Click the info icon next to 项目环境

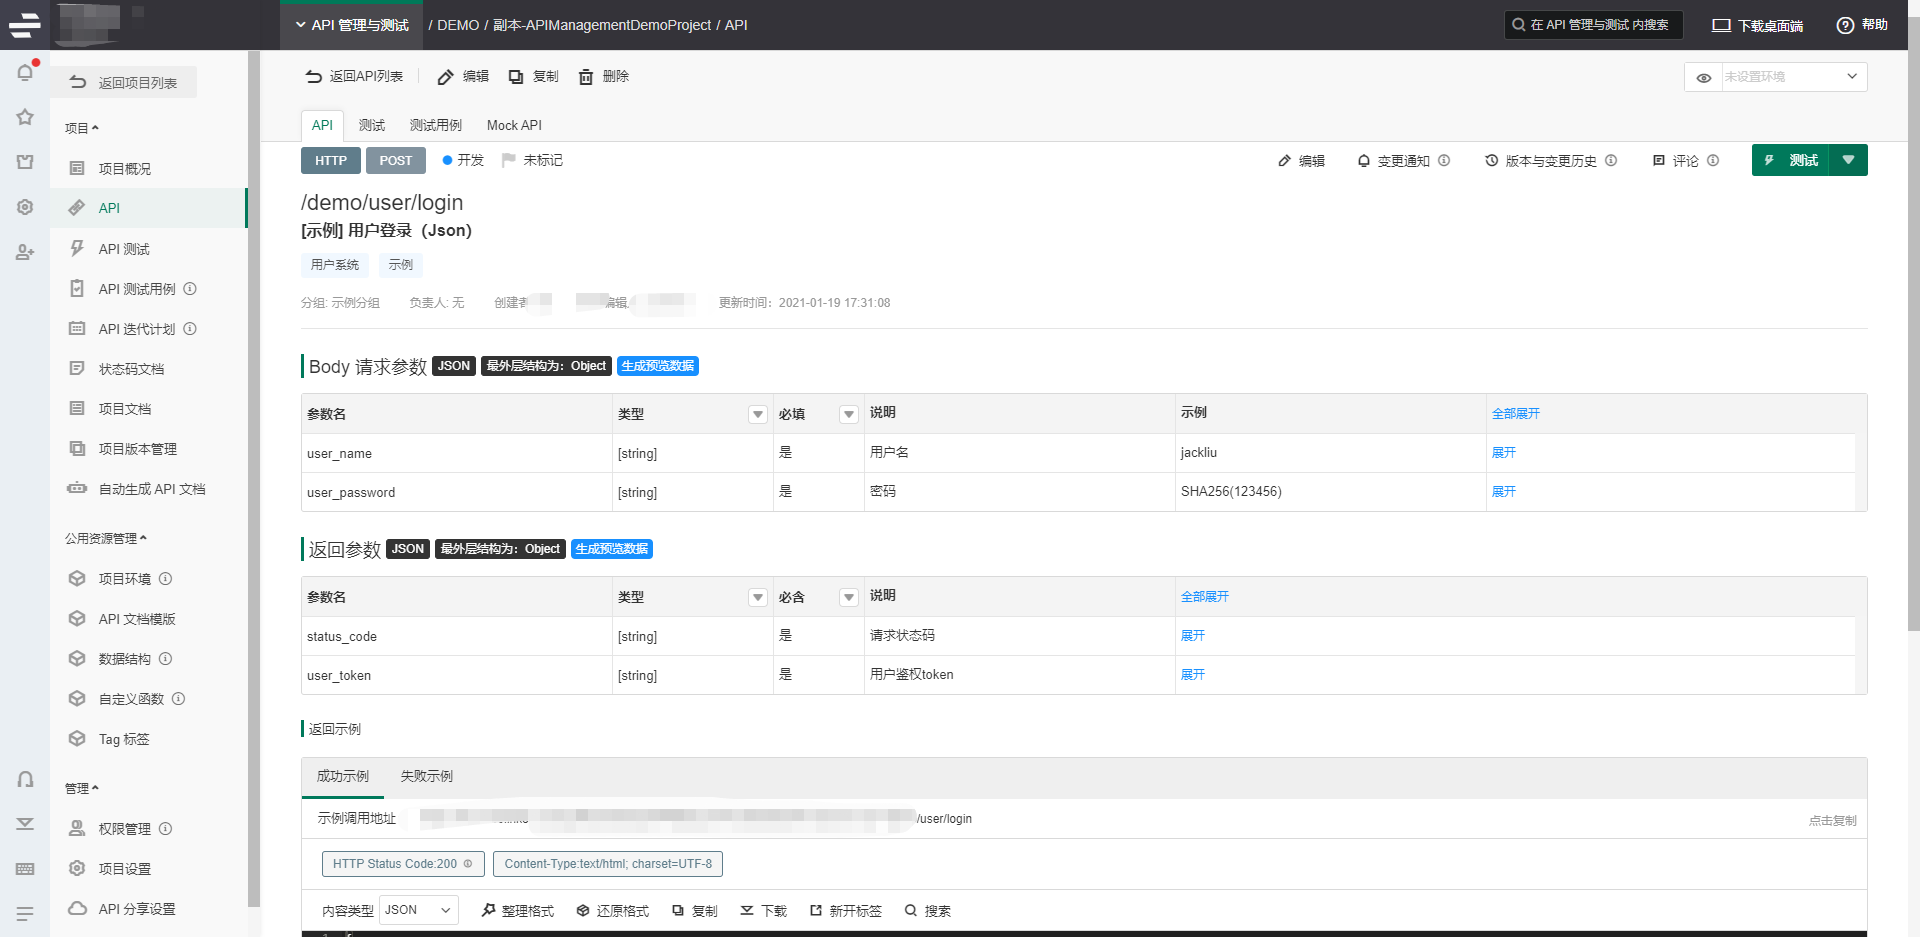tap(166, 579)
